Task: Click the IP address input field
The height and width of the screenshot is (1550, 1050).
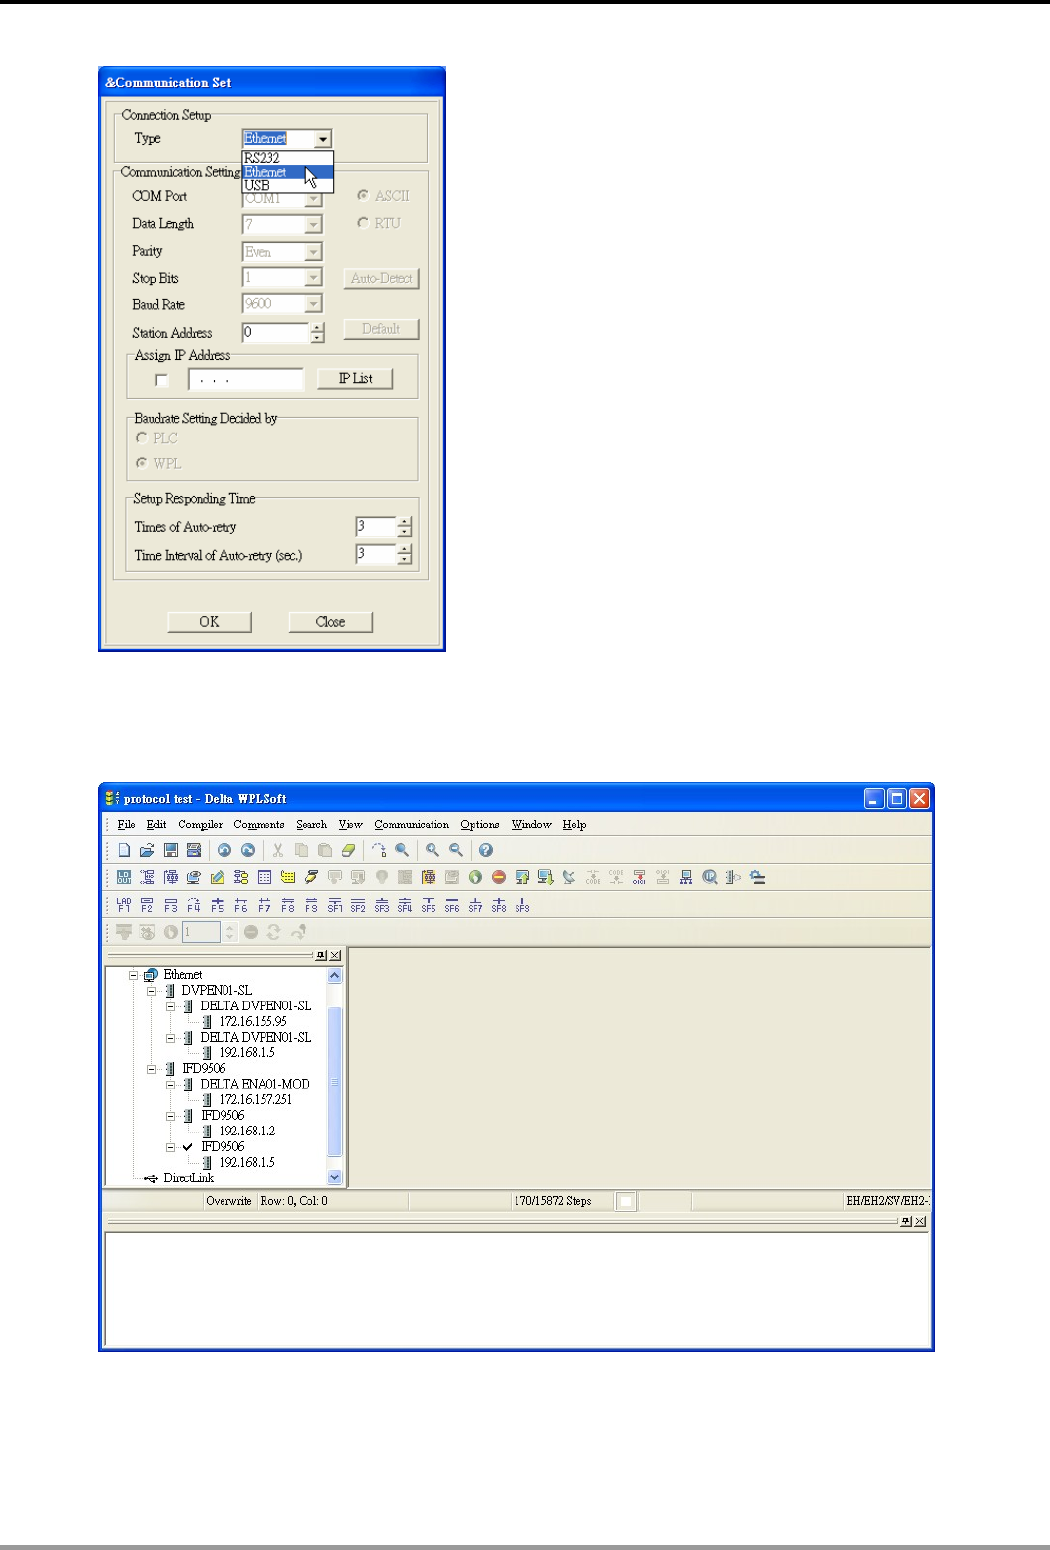Action: click(246, 380)
